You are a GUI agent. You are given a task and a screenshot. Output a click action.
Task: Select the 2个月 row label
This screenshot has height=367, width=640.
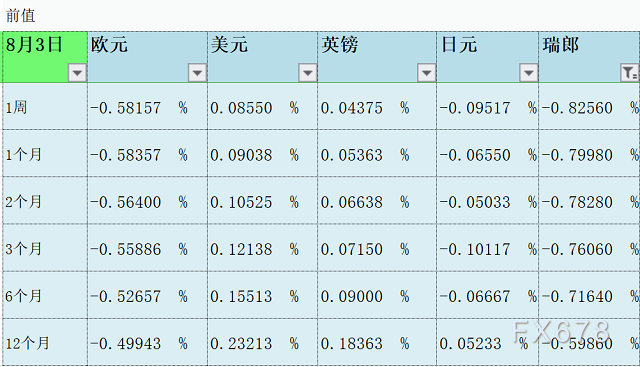[44, 200]
